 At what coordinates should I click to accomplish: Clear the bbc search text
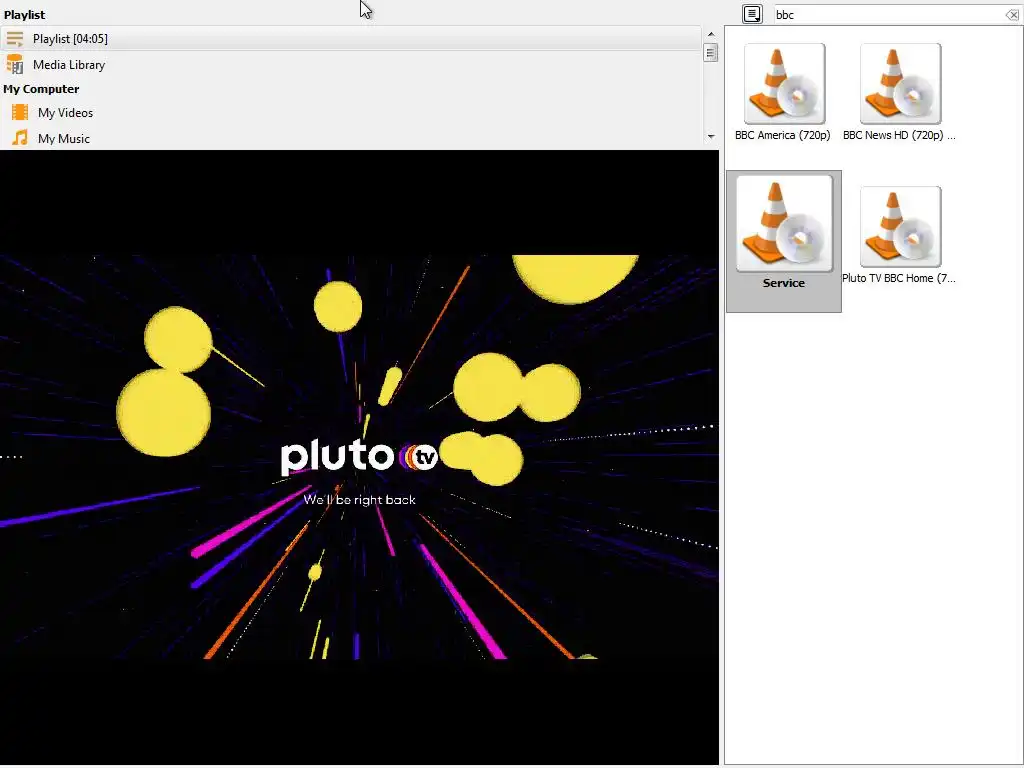(x=1012, y=15)
